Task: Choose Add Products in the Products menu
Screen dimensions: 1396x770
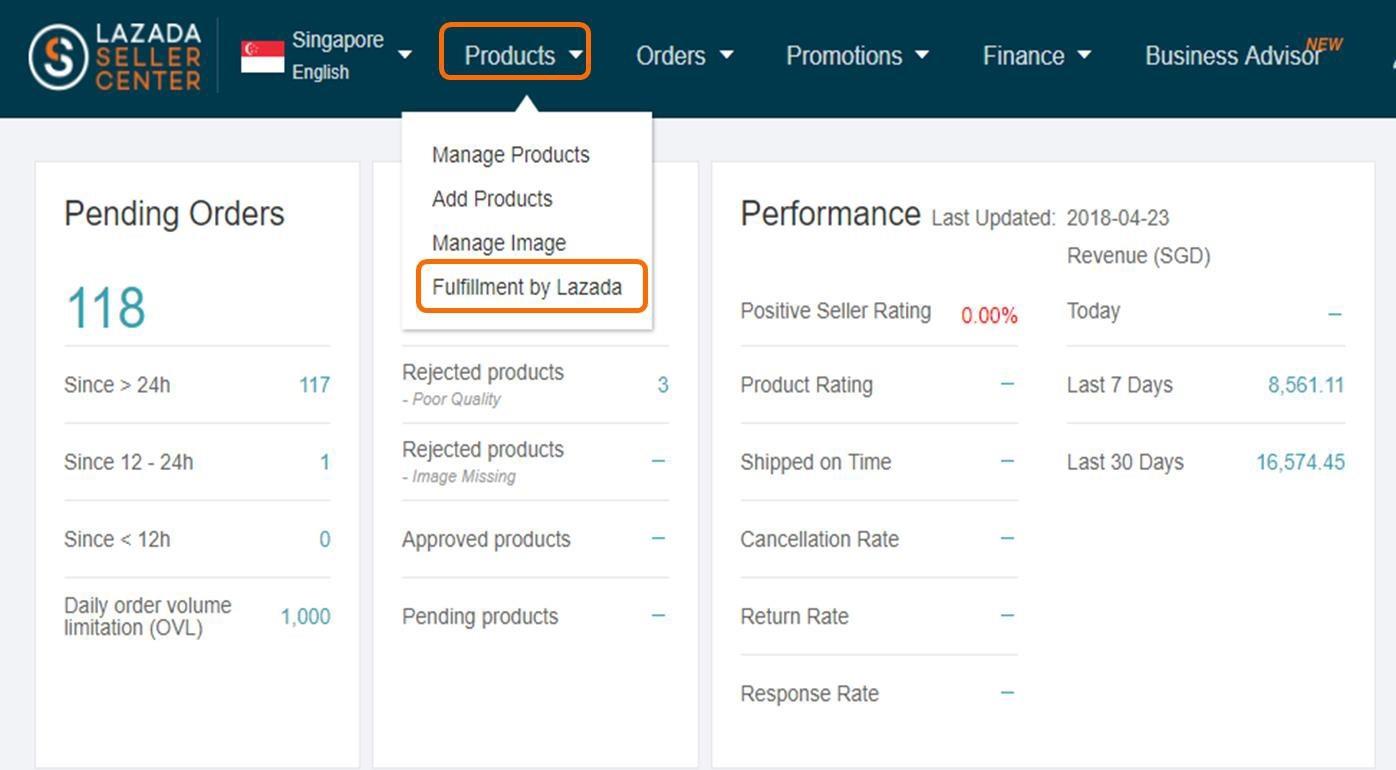Action: (492, 199)
